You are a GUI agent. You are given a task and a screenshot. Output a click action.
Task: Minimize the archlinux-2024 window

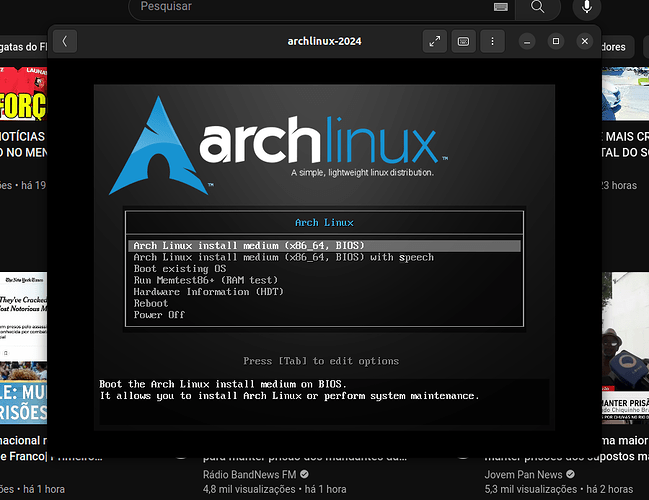click(x=527, y=41)
